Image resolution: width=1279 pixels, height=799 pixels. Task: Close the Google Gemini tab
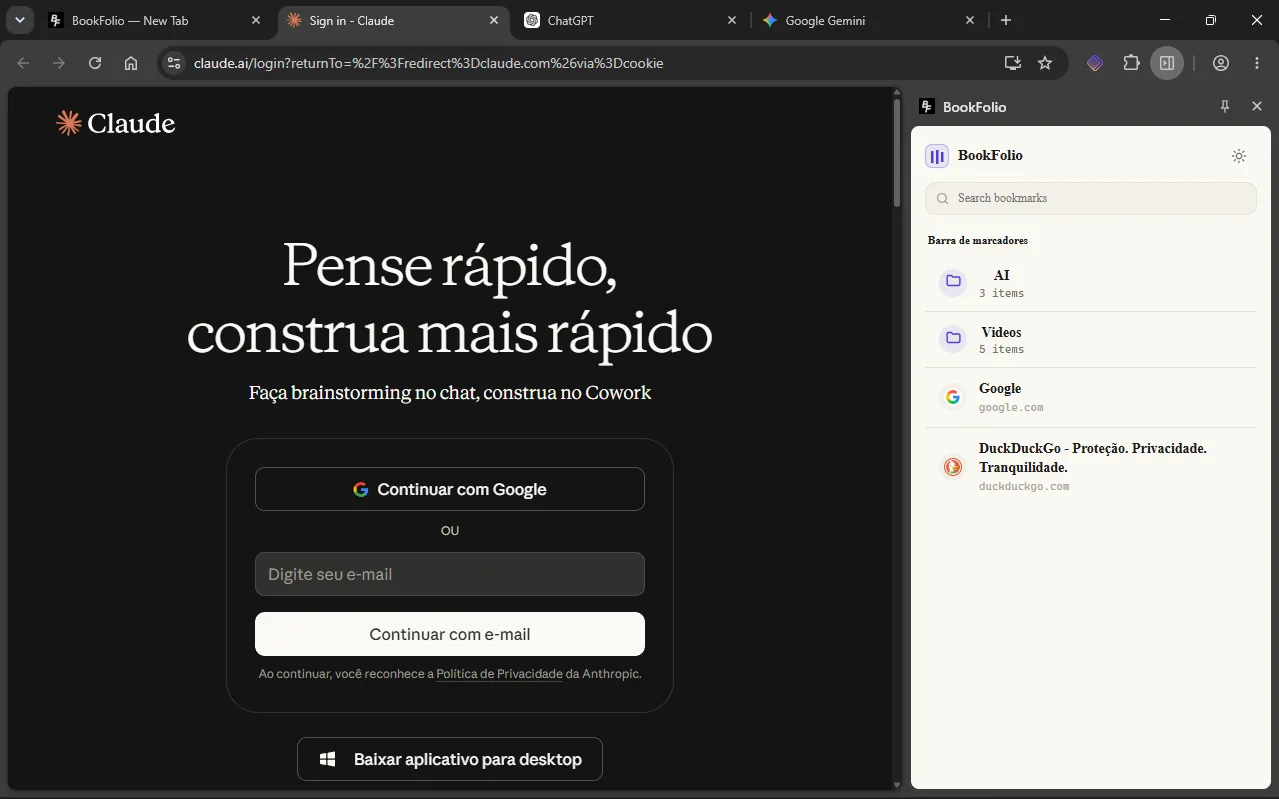(969, 20)
